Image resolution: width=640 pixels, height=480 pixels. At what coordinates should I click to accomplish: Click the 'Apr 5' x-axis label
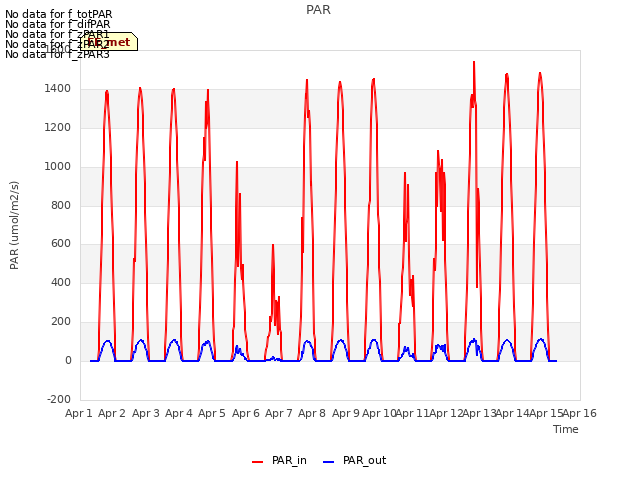tap(212, 413)
